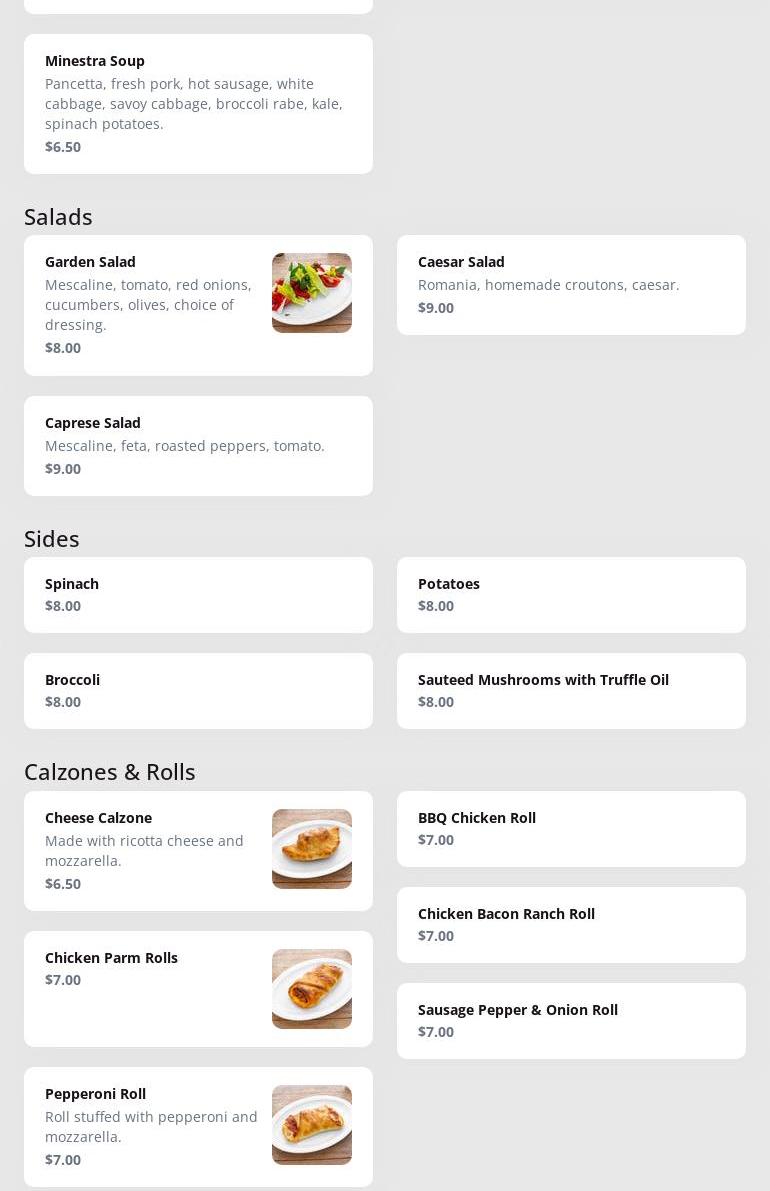Viewport: 770px width, 1191px height.
Task: Add Spinach side to the order
Action: 198,595
